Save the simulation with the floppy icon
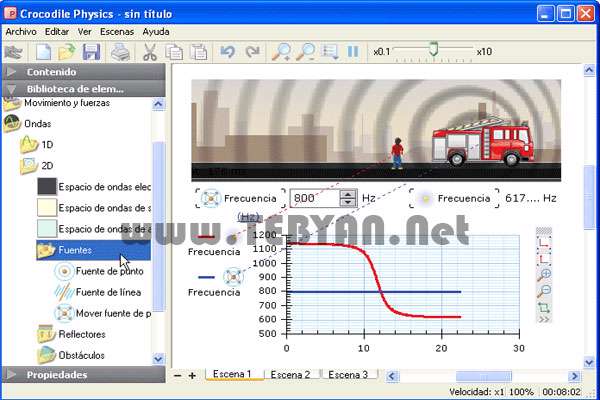Viewport: 600px width, 400px height. pyautogui.click(x=91, y=52)
